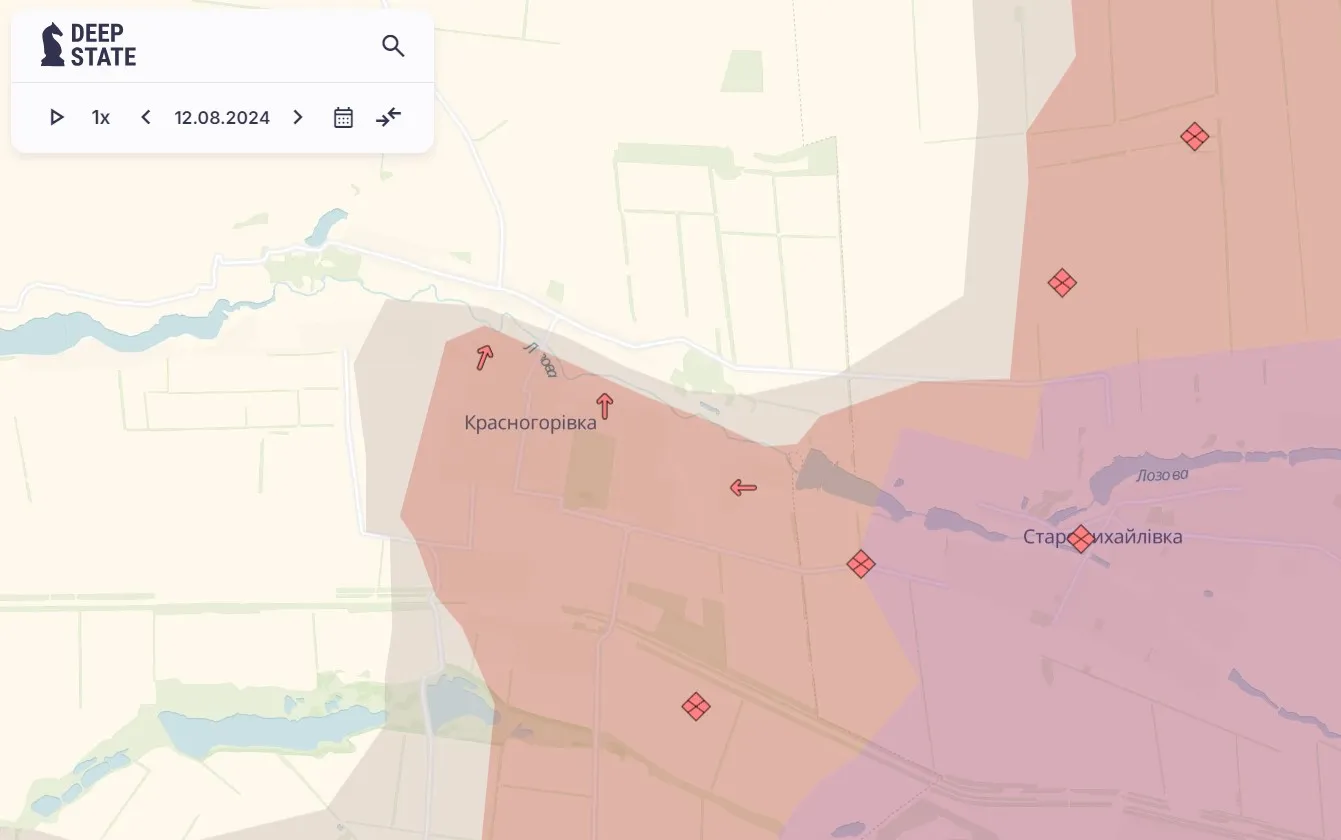This screenshot has width=1341, height=840.
Task: Click the diamond marker on the road west of Старомихайлівка
Action: (861, 564)
